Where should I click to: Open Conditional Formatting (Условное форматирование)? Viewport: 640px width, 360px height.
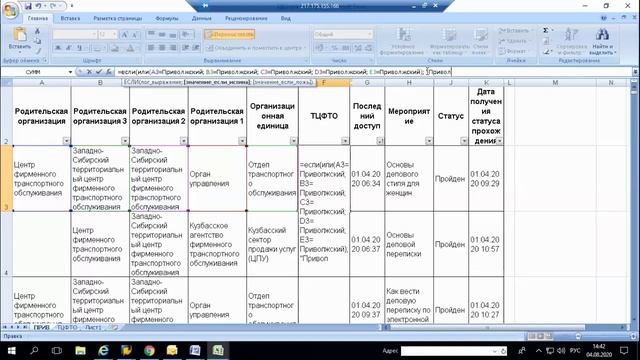click(402, 41)
